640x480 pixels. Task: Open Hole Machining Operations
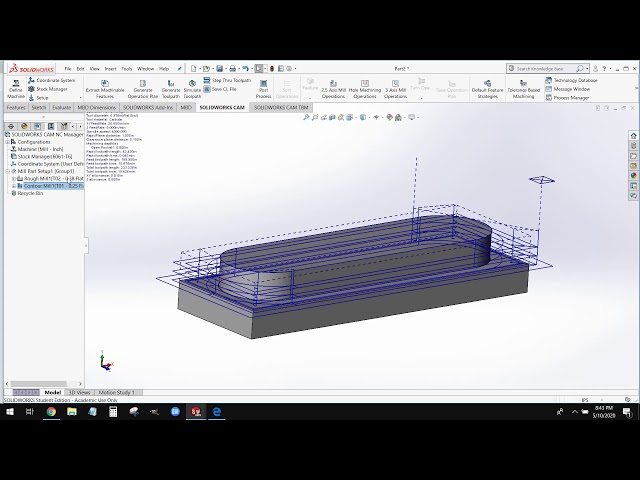click(365, 89)
